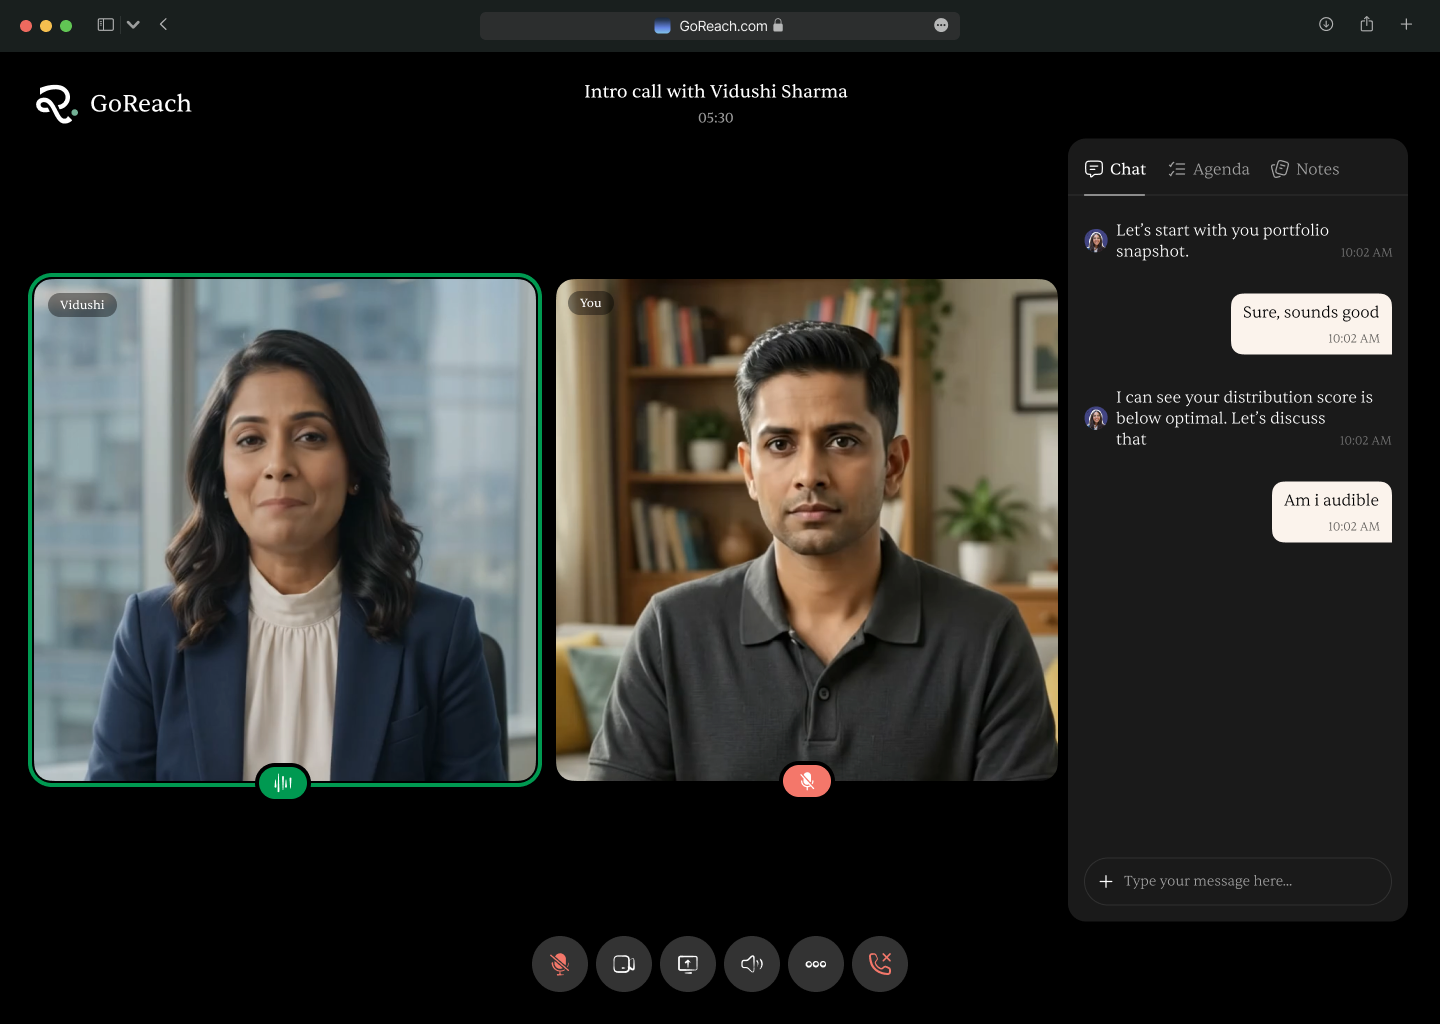Screen dimensions: 1440x1024
Task: Open the Notes tab
Action: coord(1305,169)
